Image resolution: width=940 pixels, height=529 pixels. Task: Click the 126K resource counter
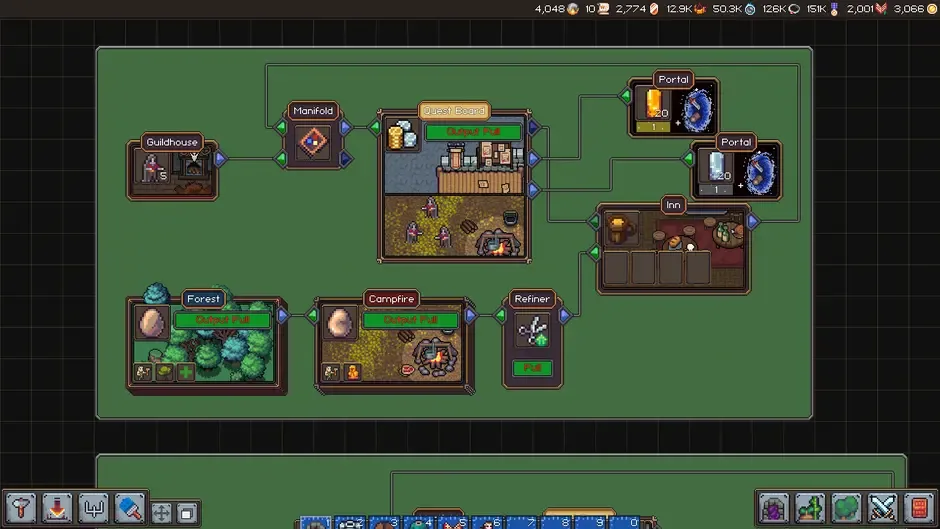781,9
